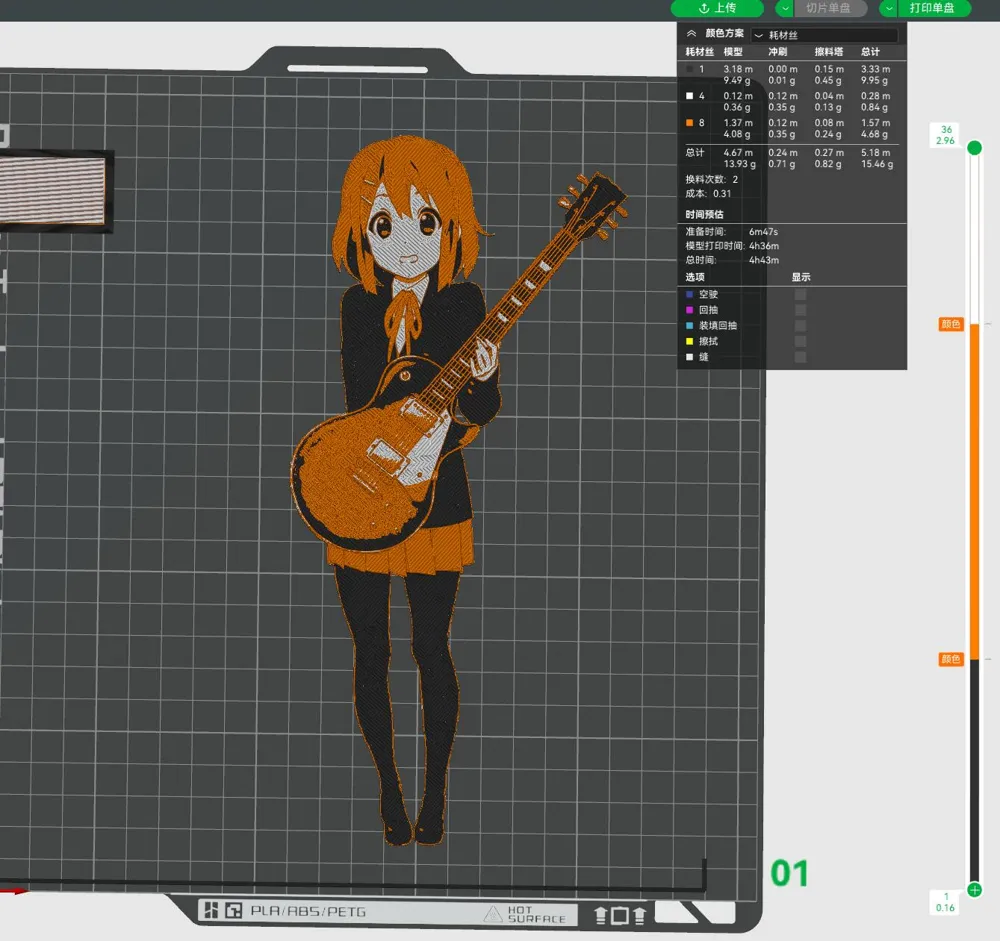
Task: Collapse the 颜色方案 panel with double chevron
Action: point(691,33)
